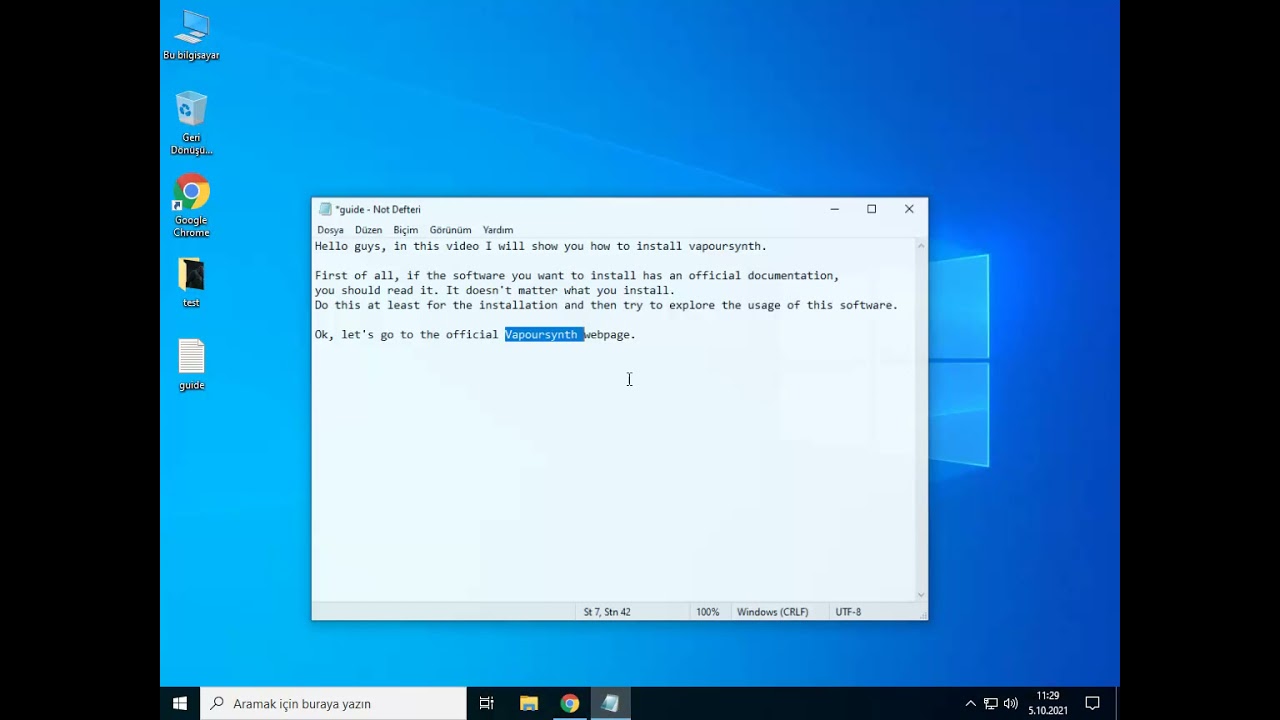Open the notification center icon

point(1092,703)
